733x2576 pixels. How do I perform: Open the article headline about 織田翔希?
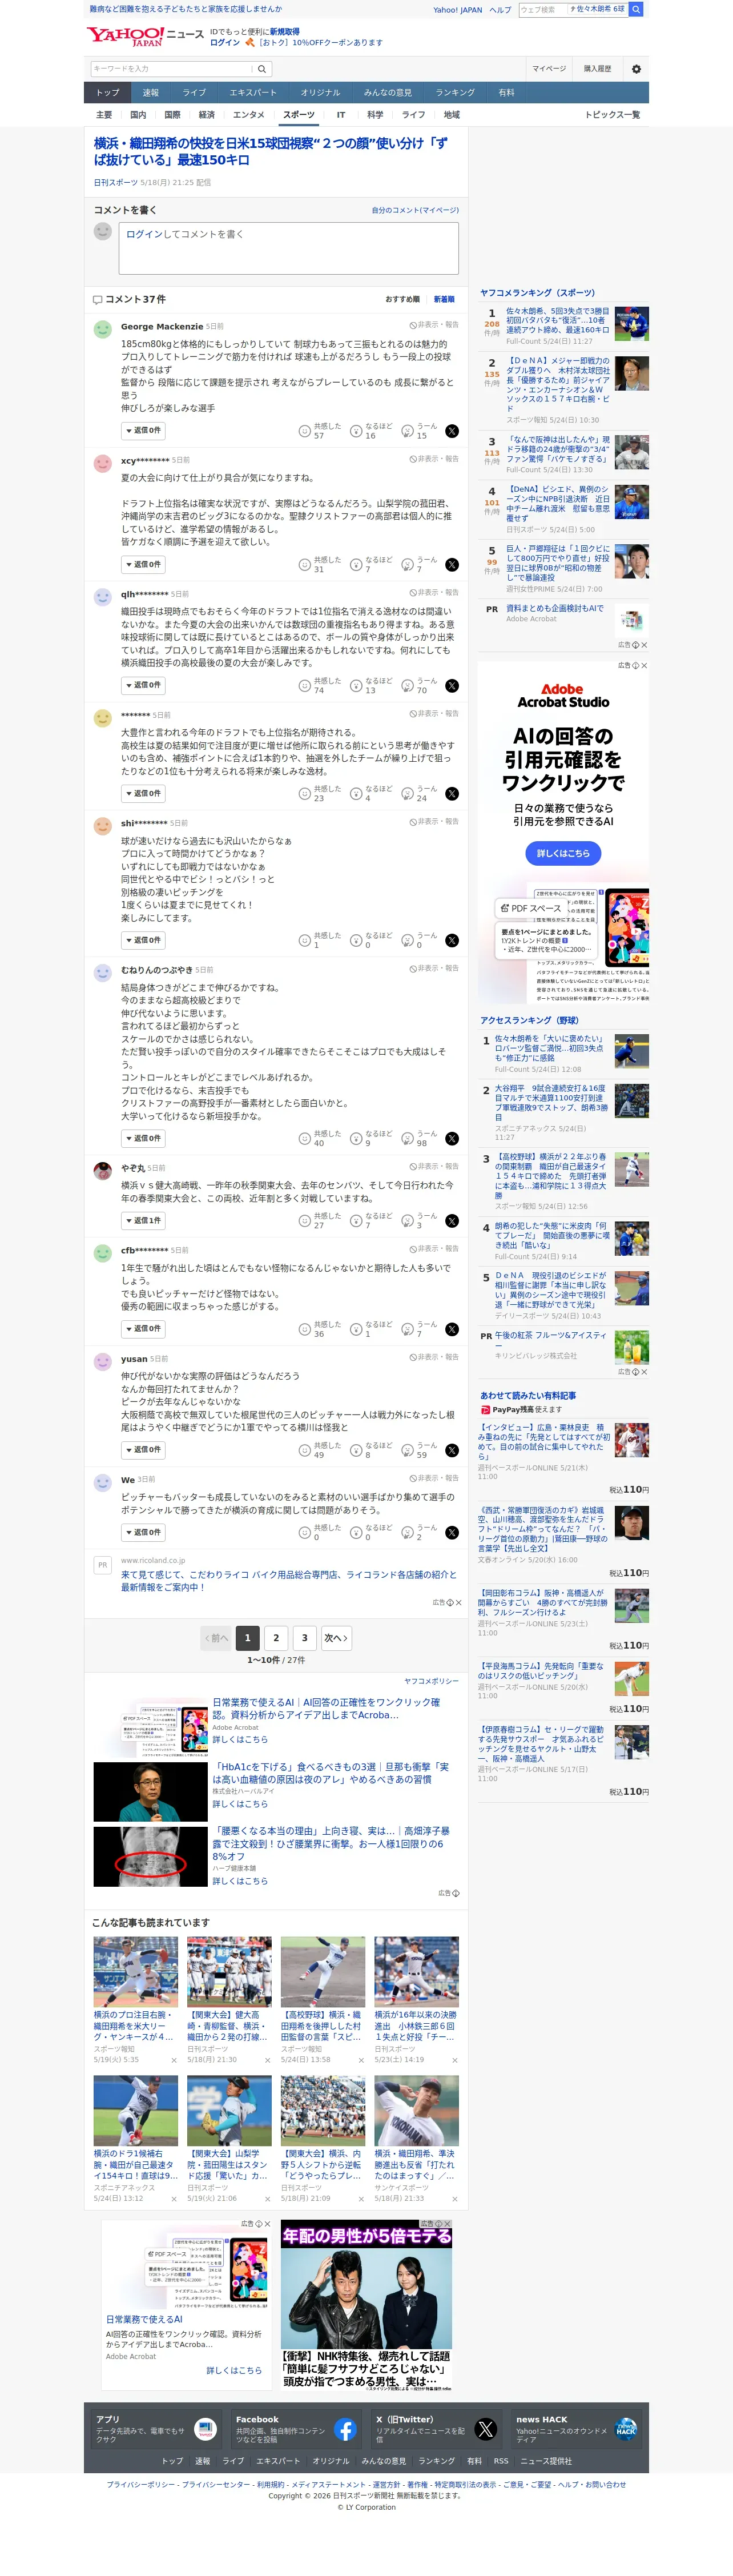coord(271,151)
